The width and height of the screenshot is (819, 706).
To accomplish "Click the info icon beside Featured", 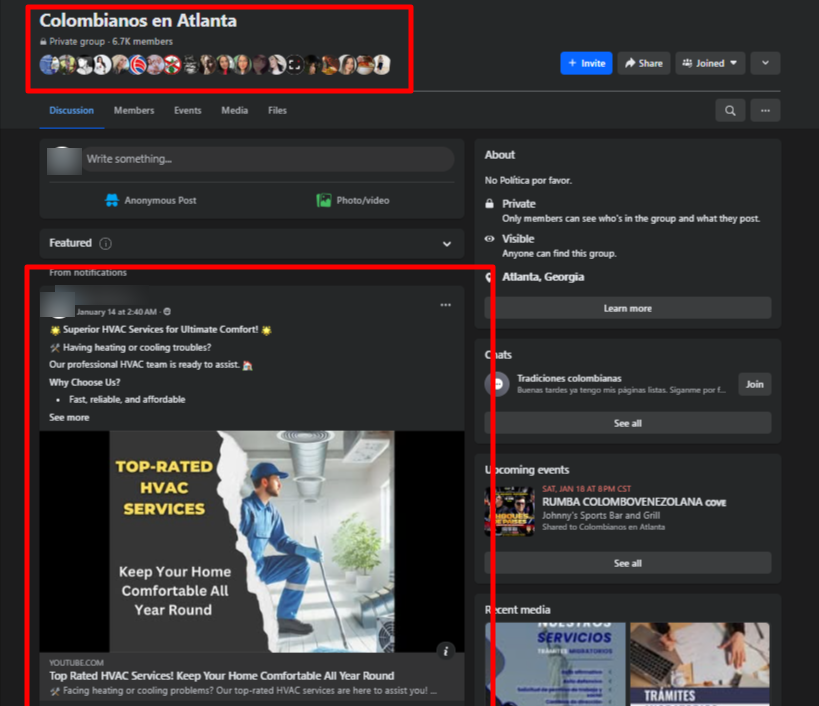I will tap(106, 244).
